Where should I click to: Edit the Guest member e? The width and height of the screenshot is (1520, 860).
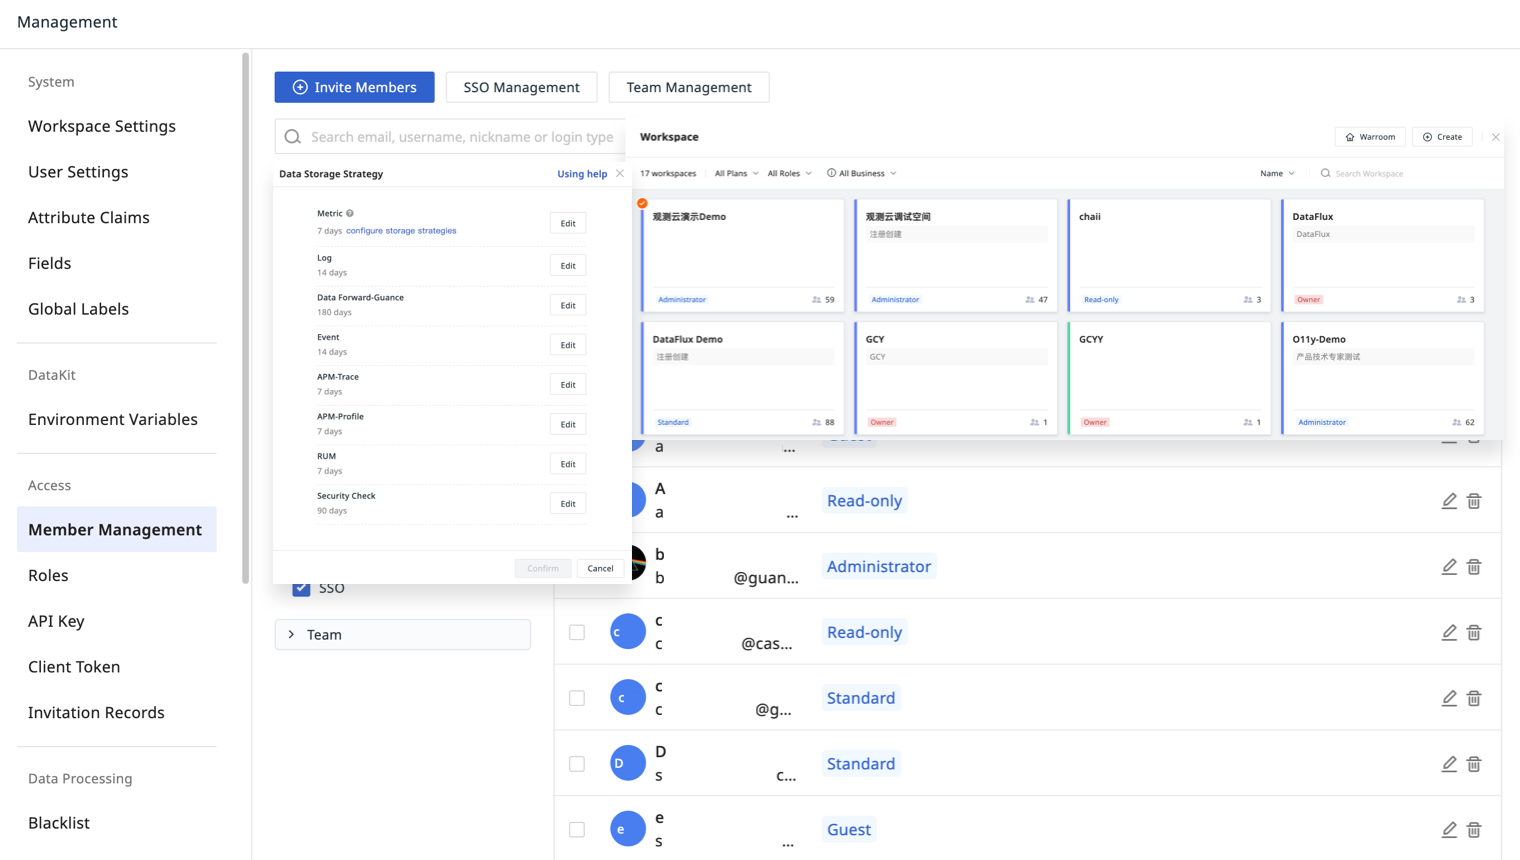click(1449, 830)
